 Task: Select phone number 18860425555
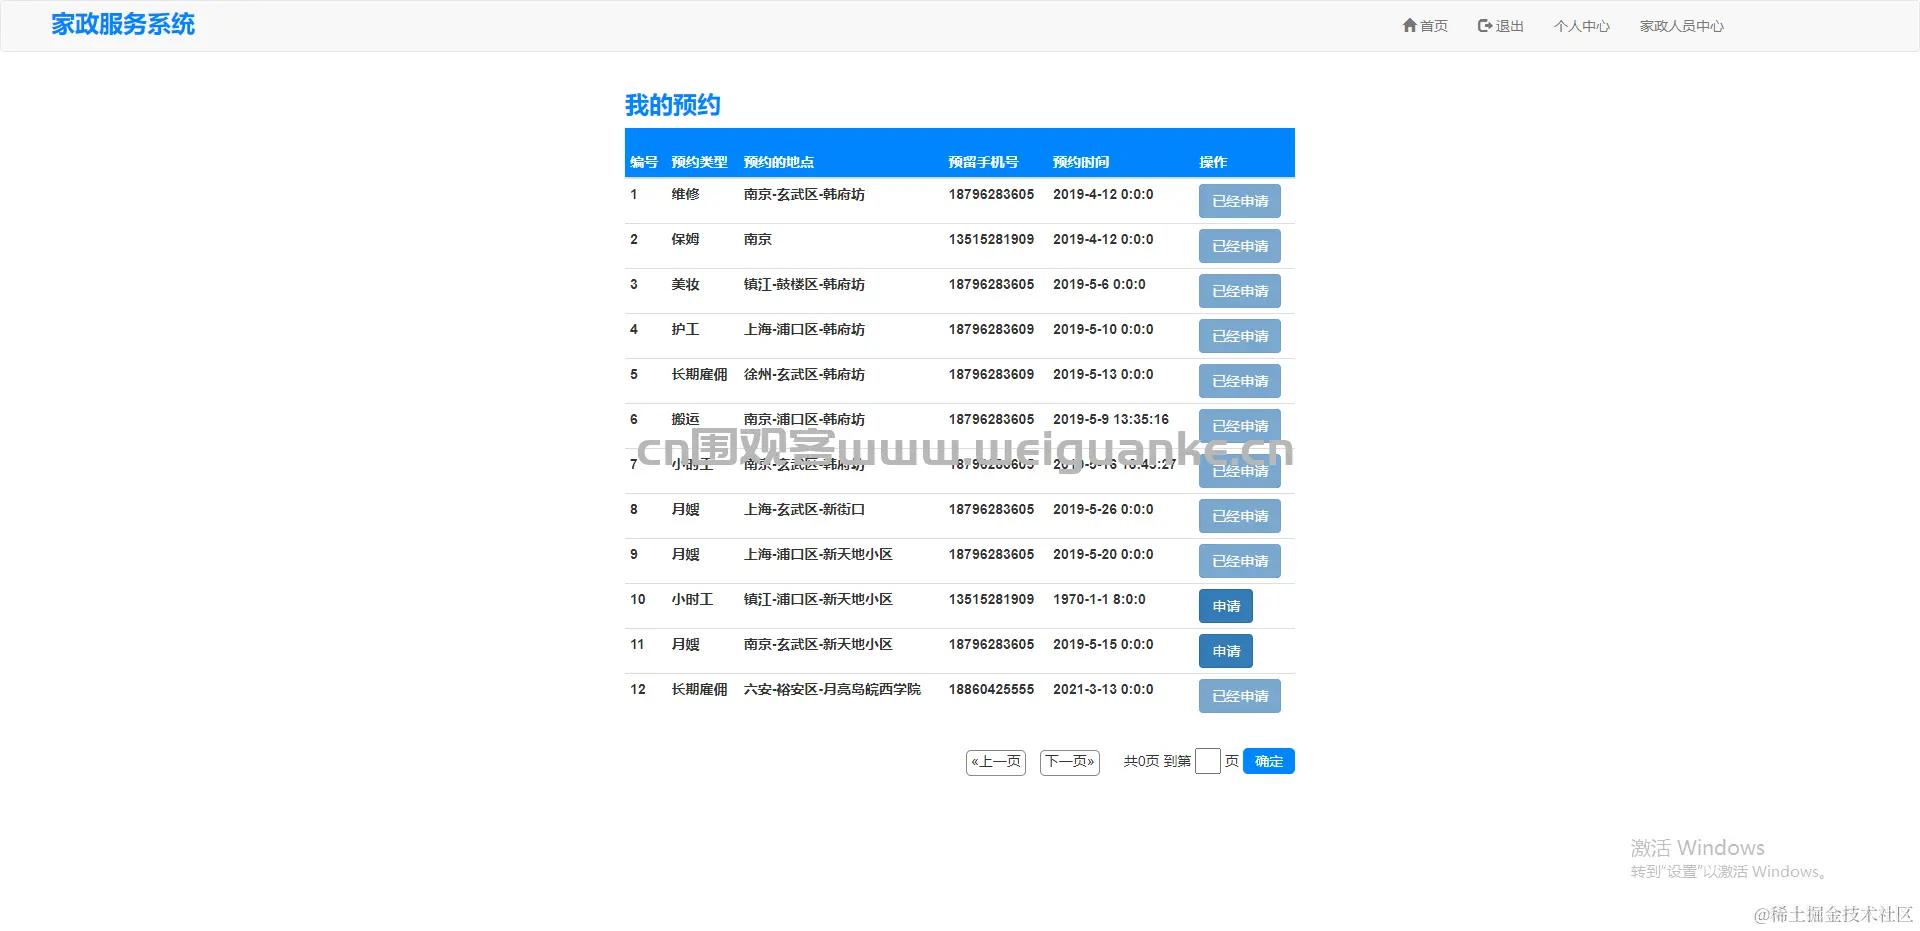tap(991, 689)
